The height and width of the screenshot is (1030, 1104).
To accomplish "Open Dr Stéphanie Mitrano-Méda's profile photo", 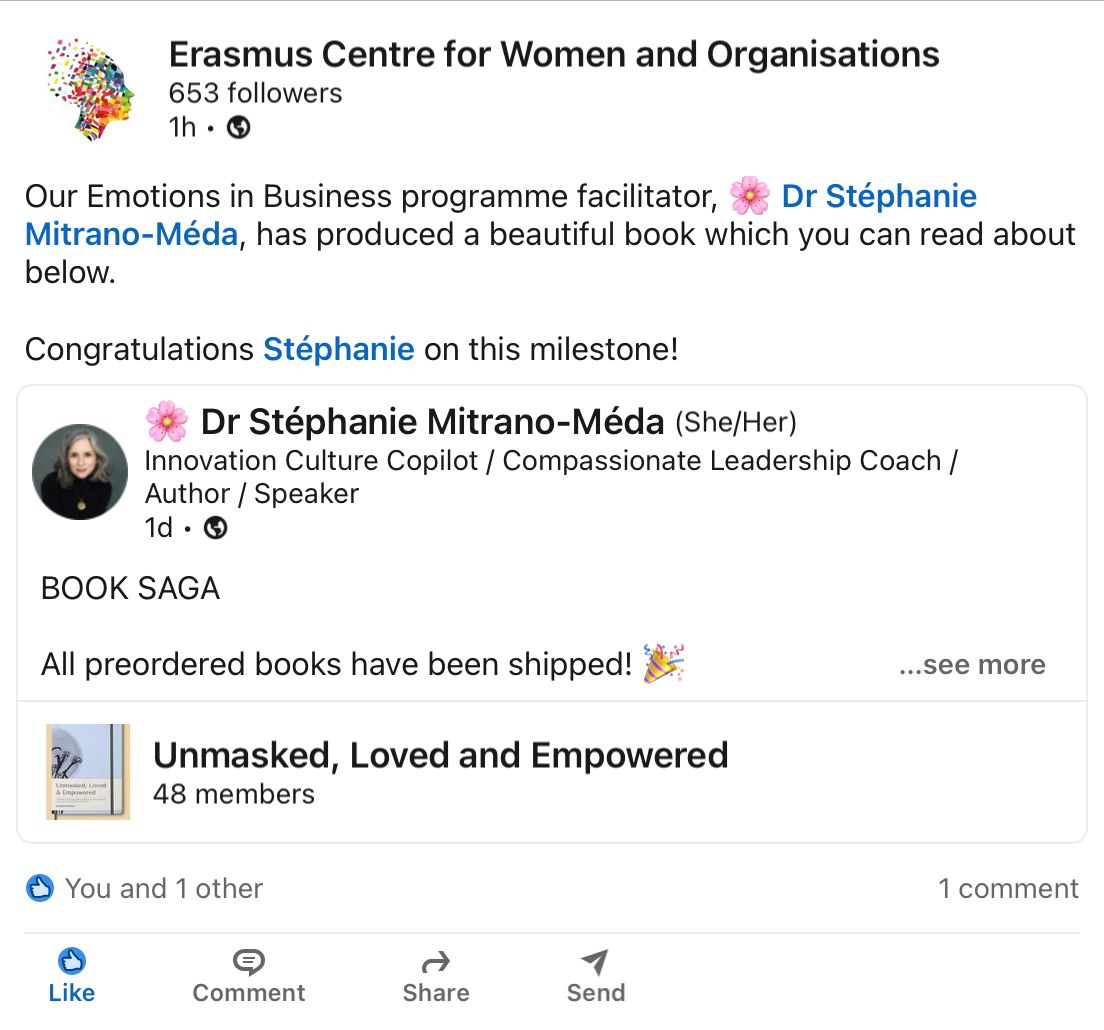I will point(80,472).
